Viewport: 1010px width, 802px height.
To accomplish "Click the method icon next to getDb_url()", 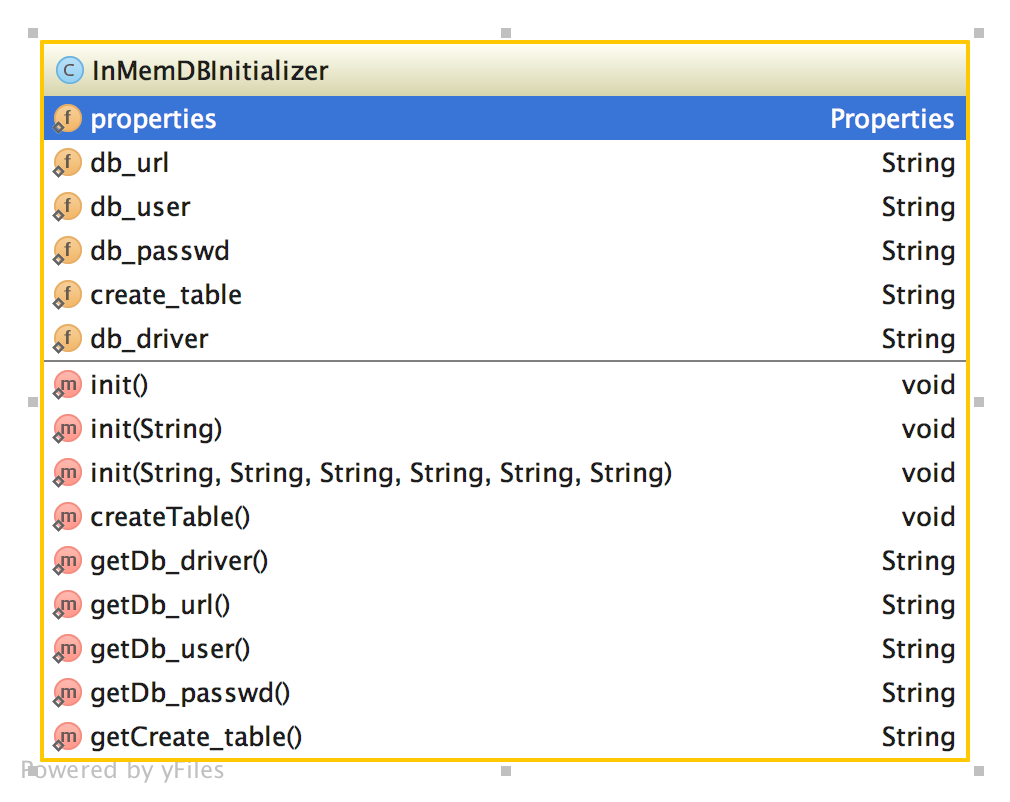I will pos(67,605).
